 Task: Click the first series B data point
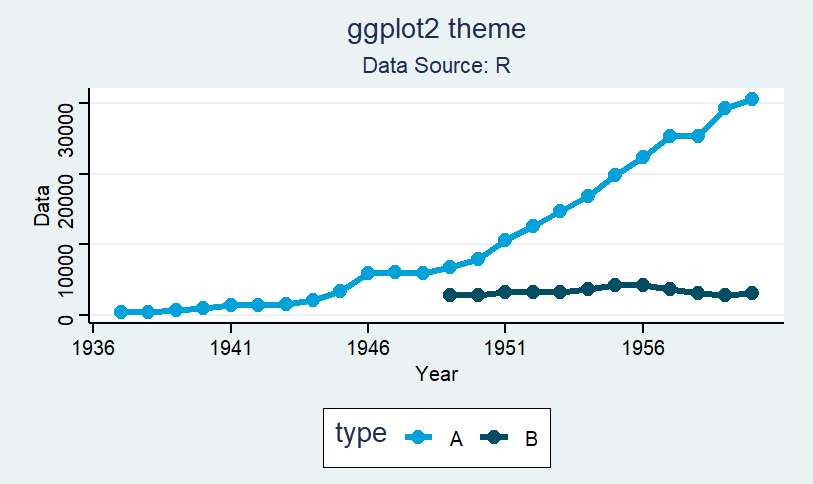pos(450,295)
